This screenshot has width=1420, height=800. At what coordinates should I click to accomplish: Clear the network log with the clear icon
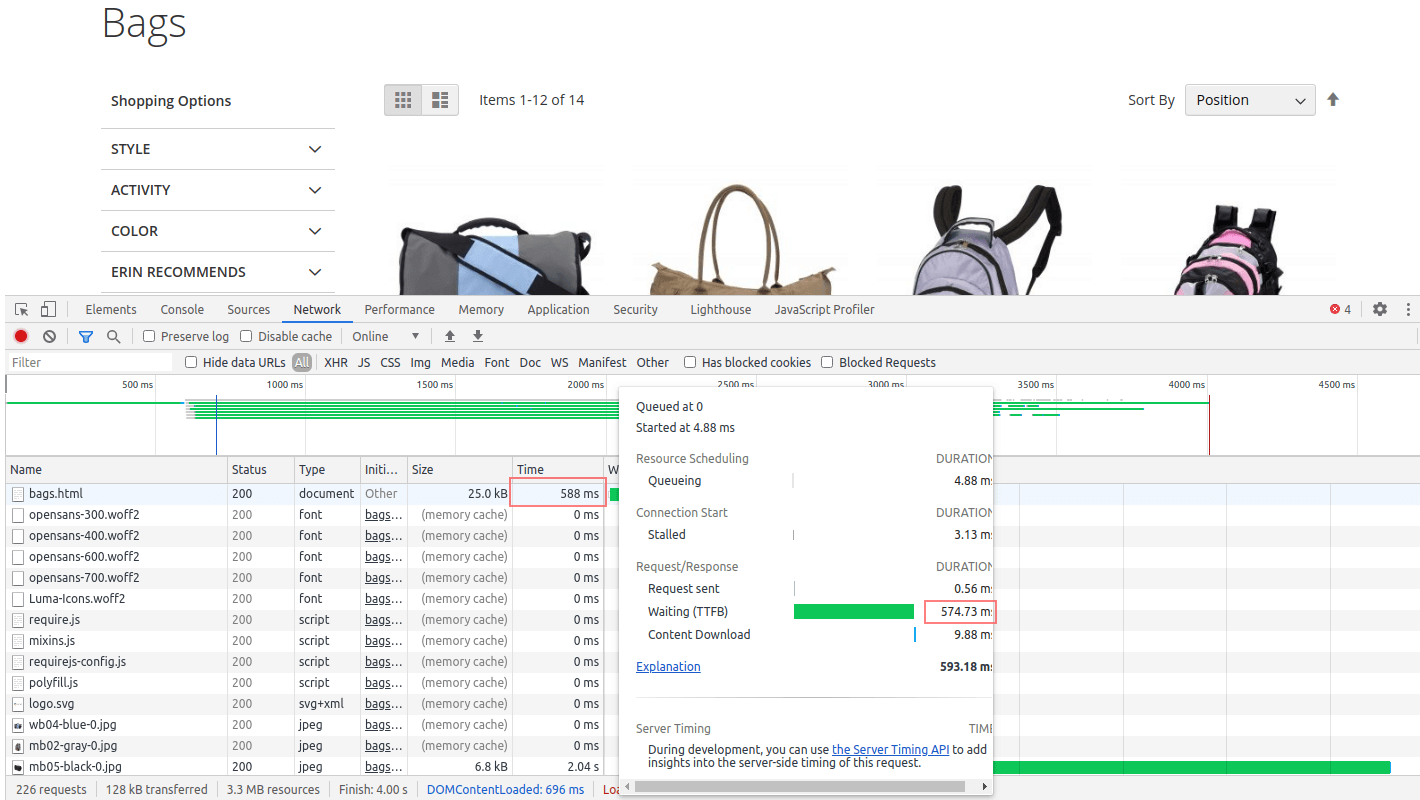pyautogui.click(x=49, y=336)
